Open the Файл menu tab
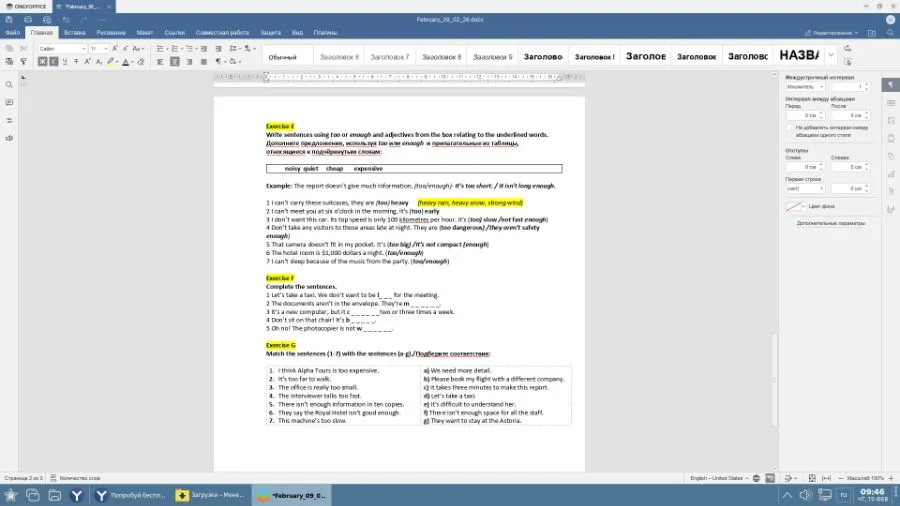This screenshot has height=506, width=900. (13, 33)
